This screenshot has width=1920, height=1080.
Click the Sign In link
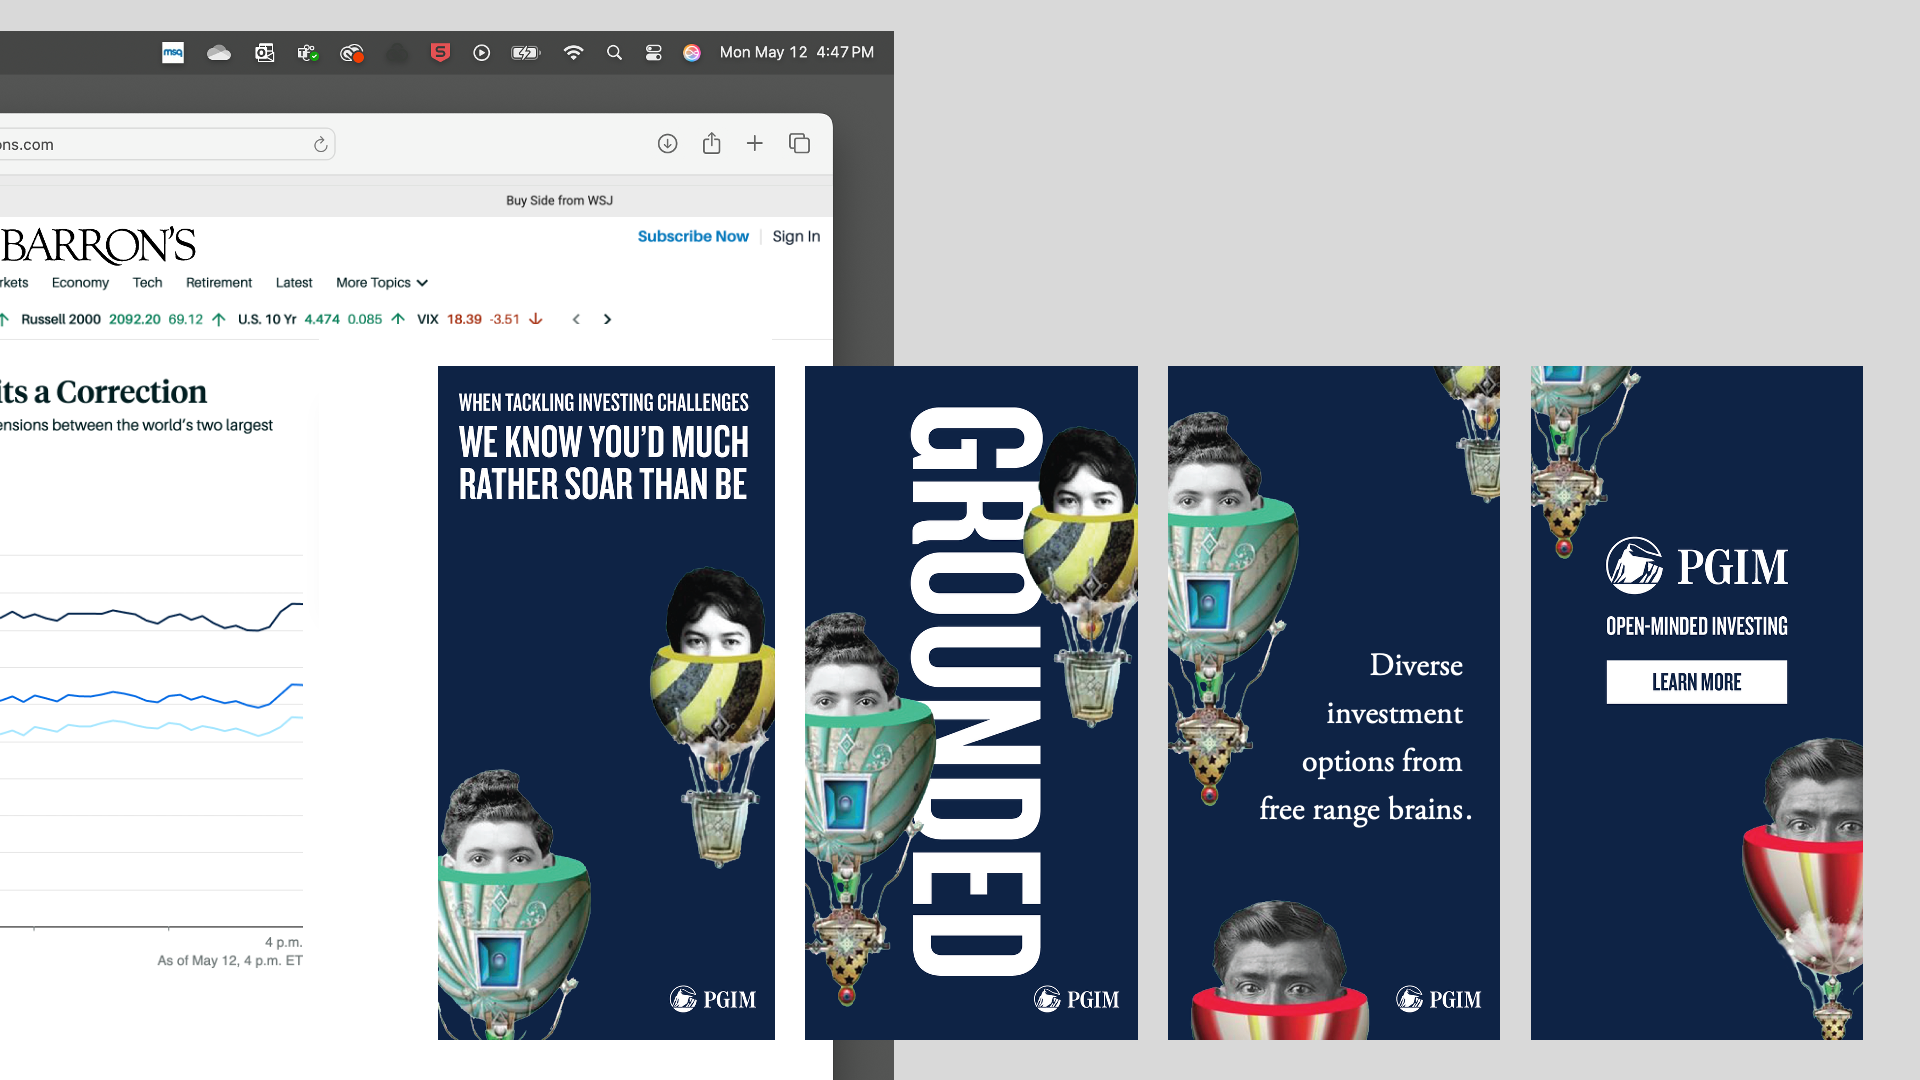tap(796, 237)
